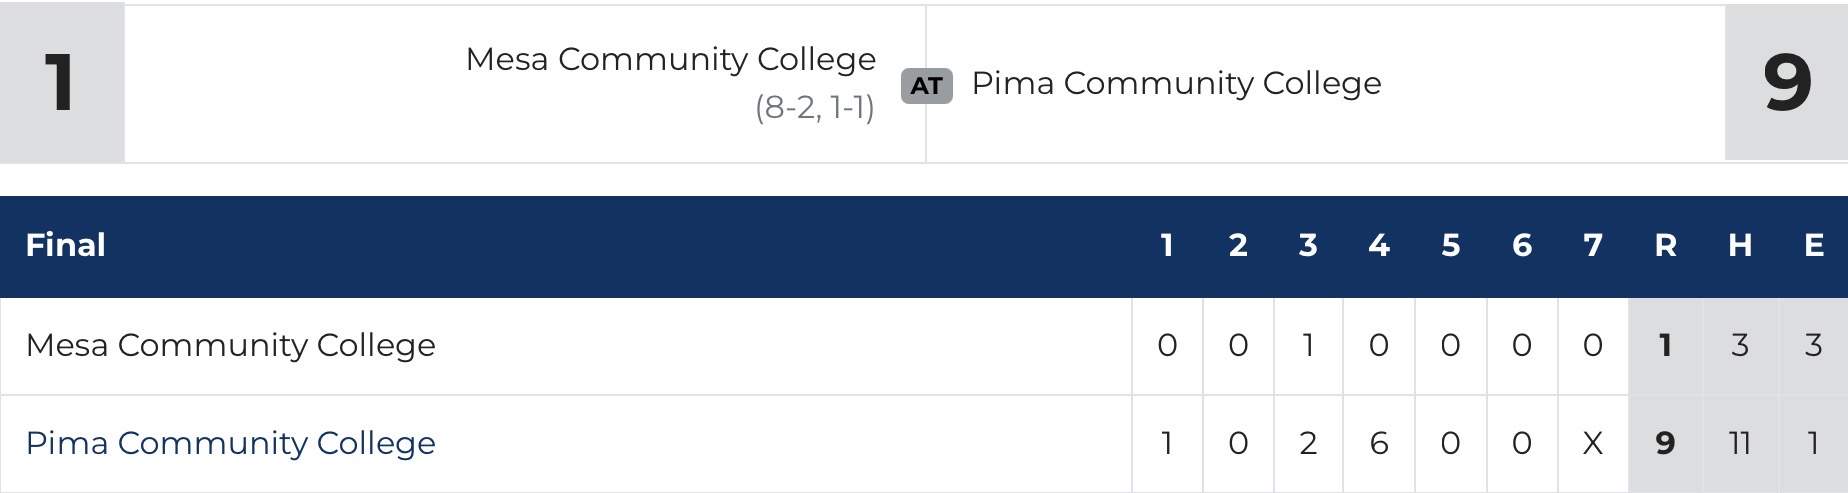The width and height of the screenshot is (1848, 493).
Task: Click the R runs column header
Action: coord(1665,246)
